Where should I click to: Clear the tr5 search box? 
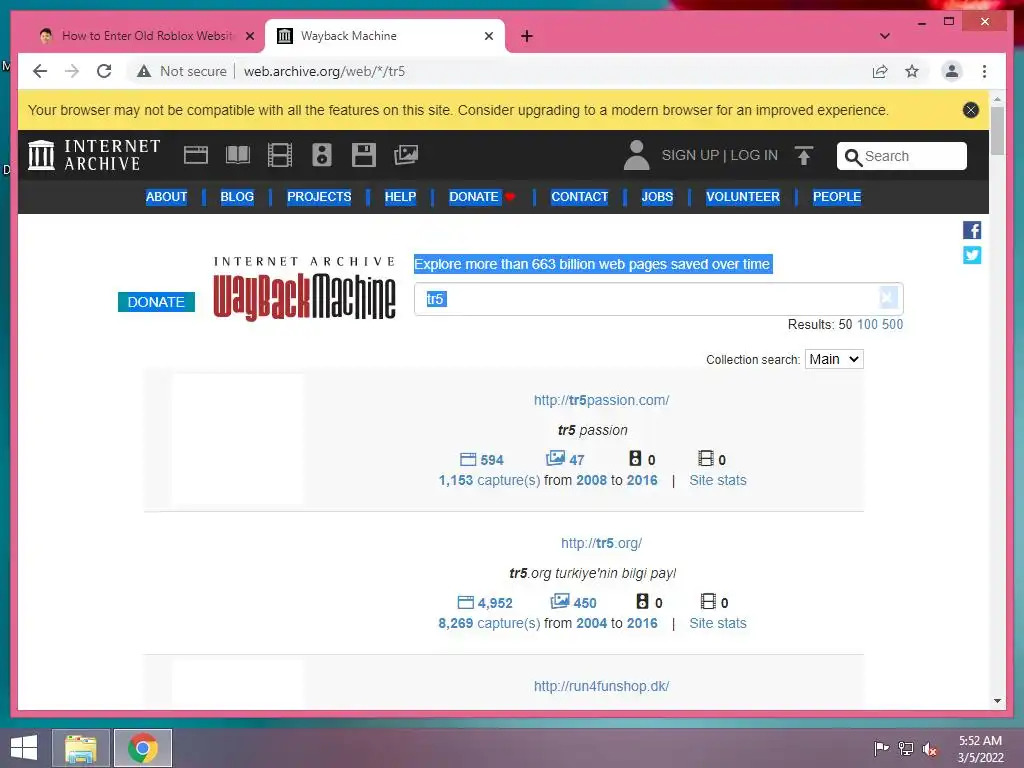887,298
